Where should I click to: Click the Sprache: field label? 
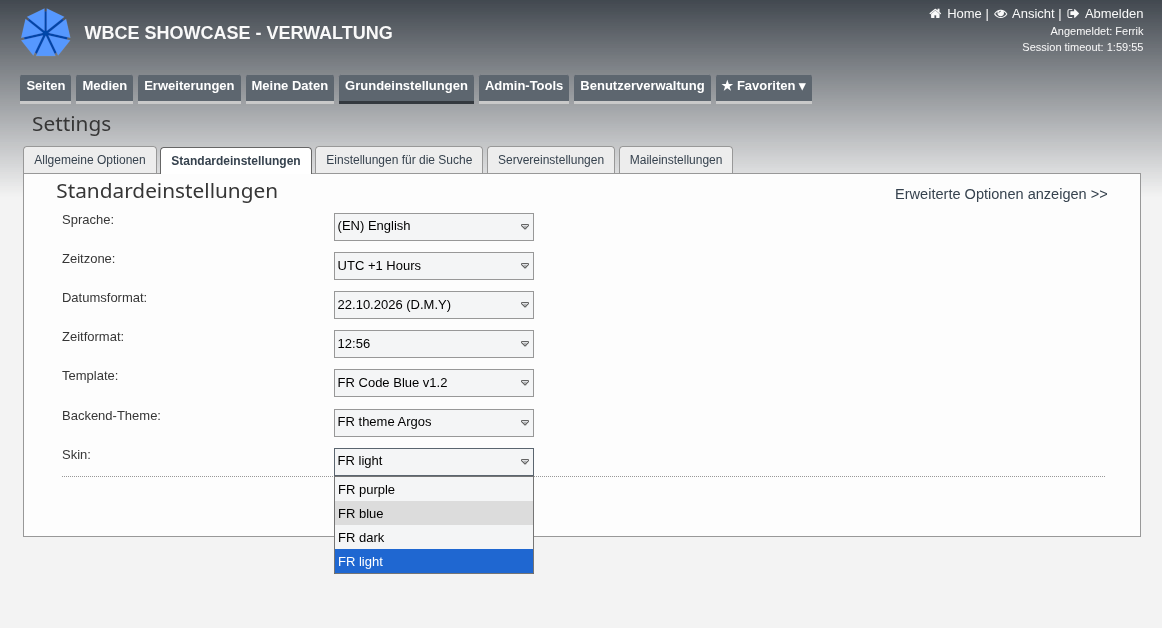(88, 219)
